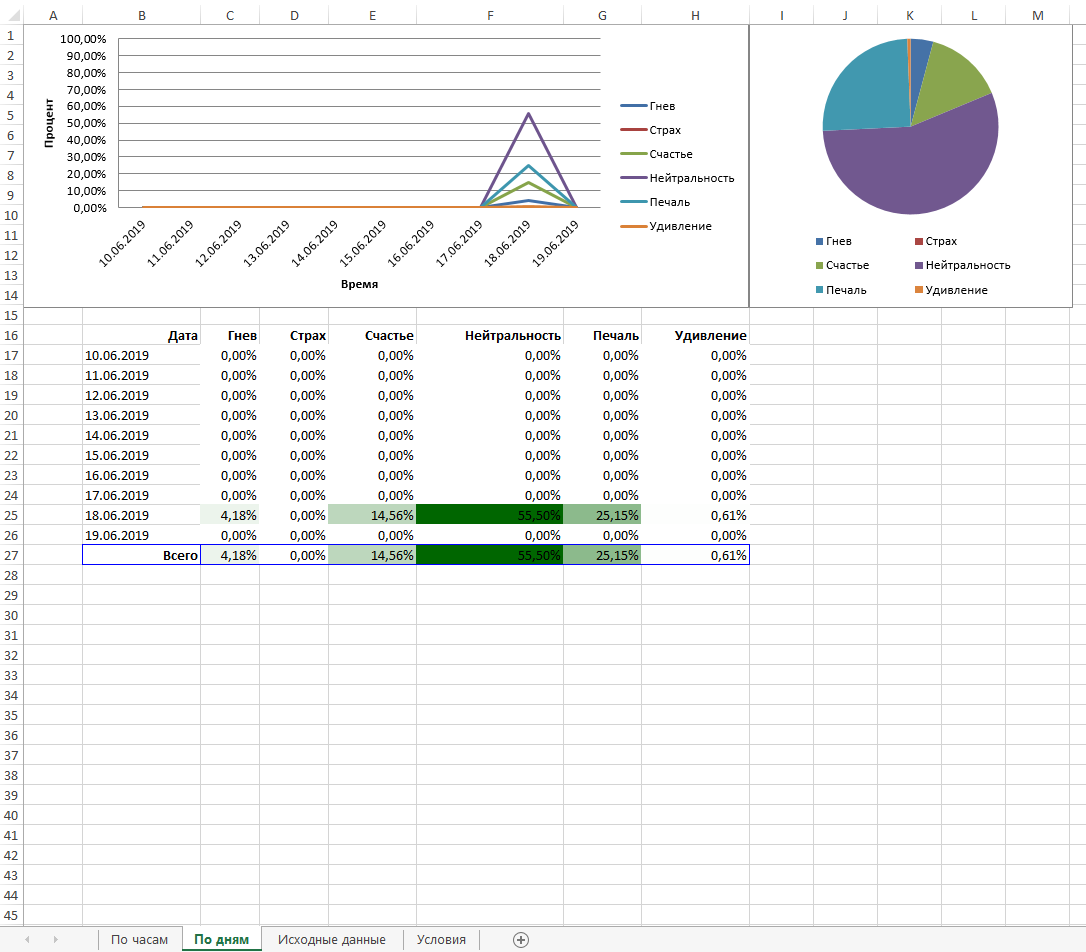Switch to the По часам sheet tab
The image size is (1086, 952).
139,940
